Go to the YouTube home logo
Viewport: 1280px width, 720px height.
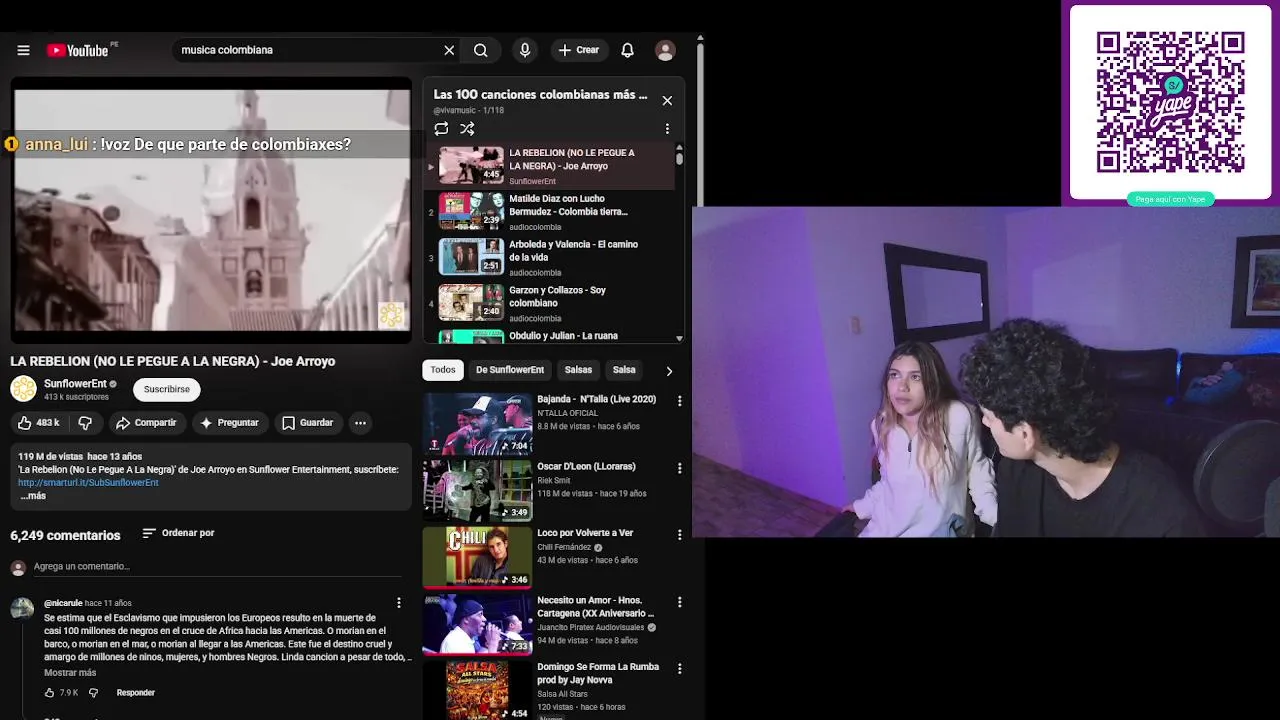[x=78, y=50]
